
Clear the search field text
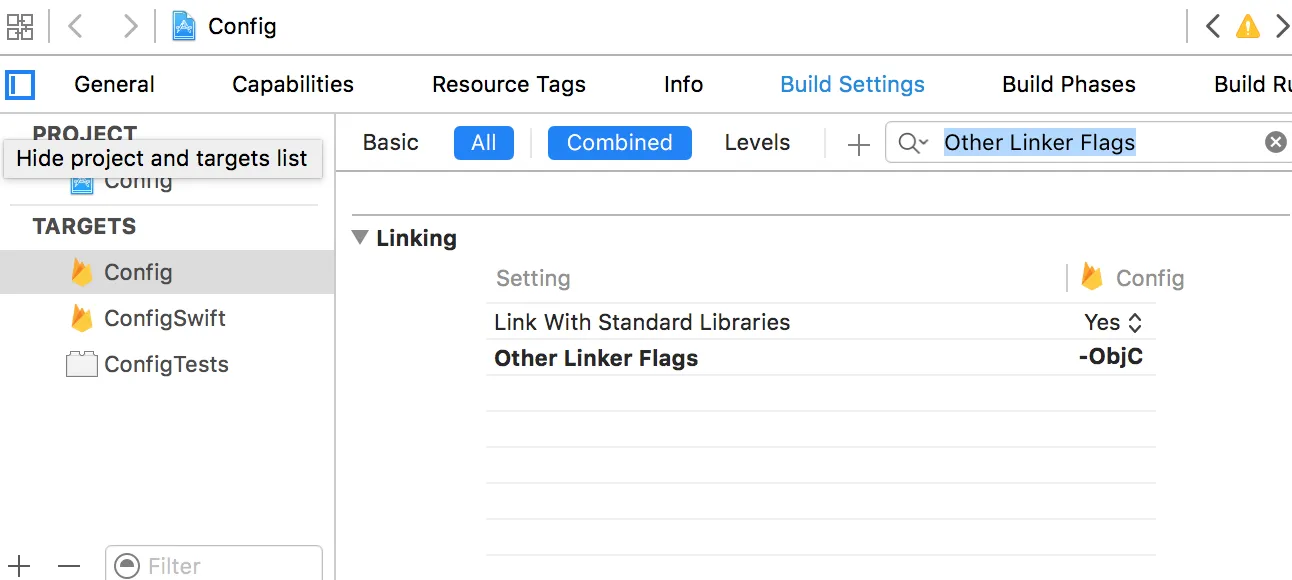tap(1275, 142)
